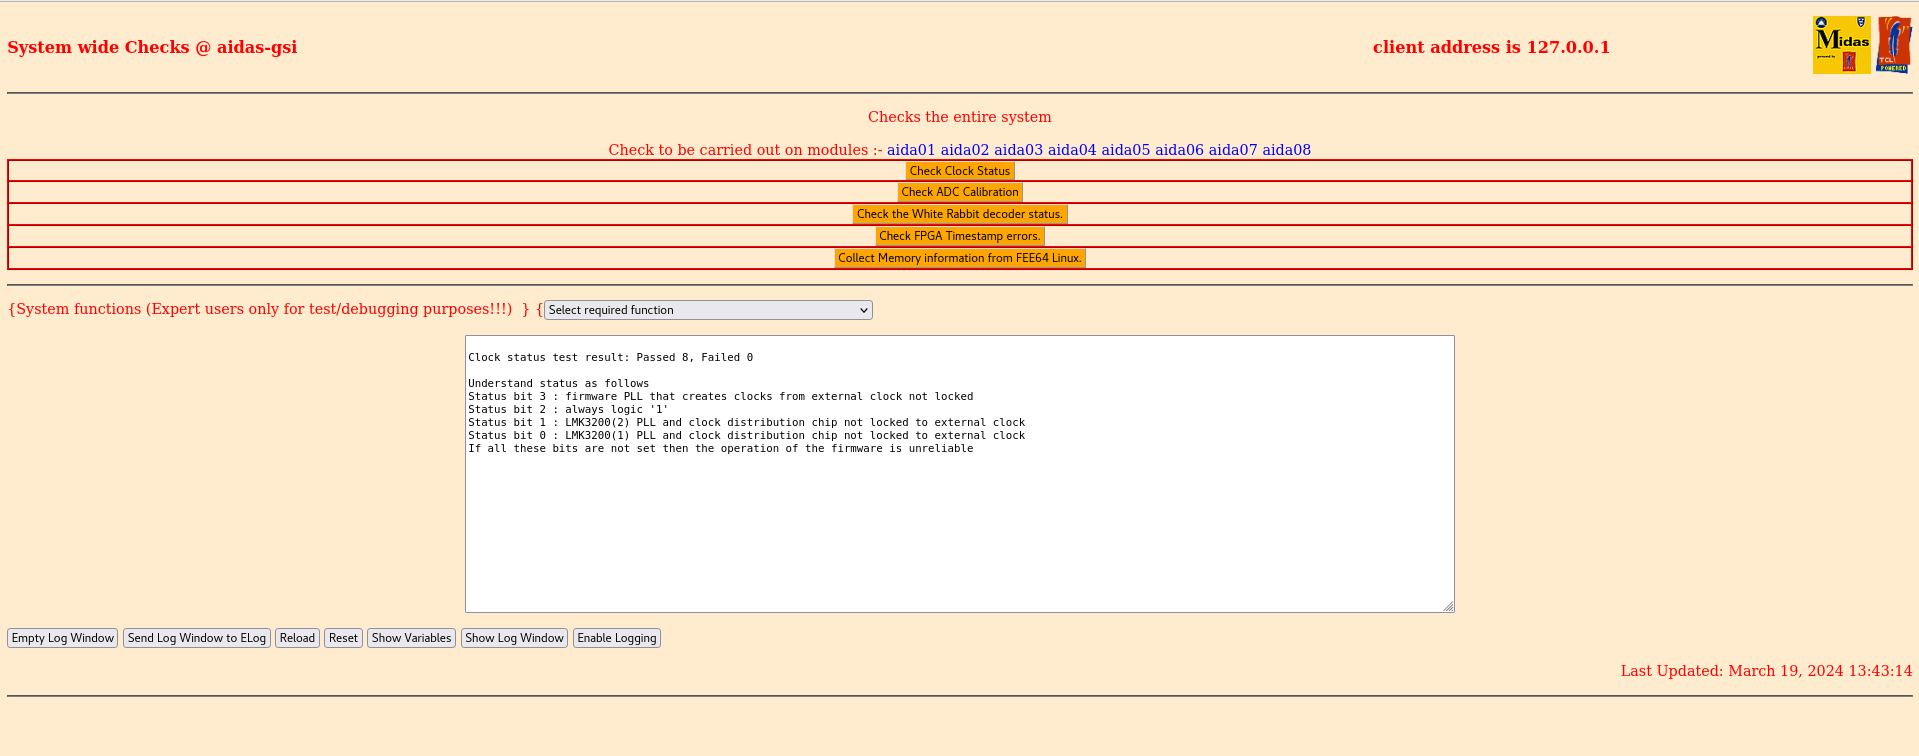Click the 'Understand status as follows' line

click(x=559, y=383)
